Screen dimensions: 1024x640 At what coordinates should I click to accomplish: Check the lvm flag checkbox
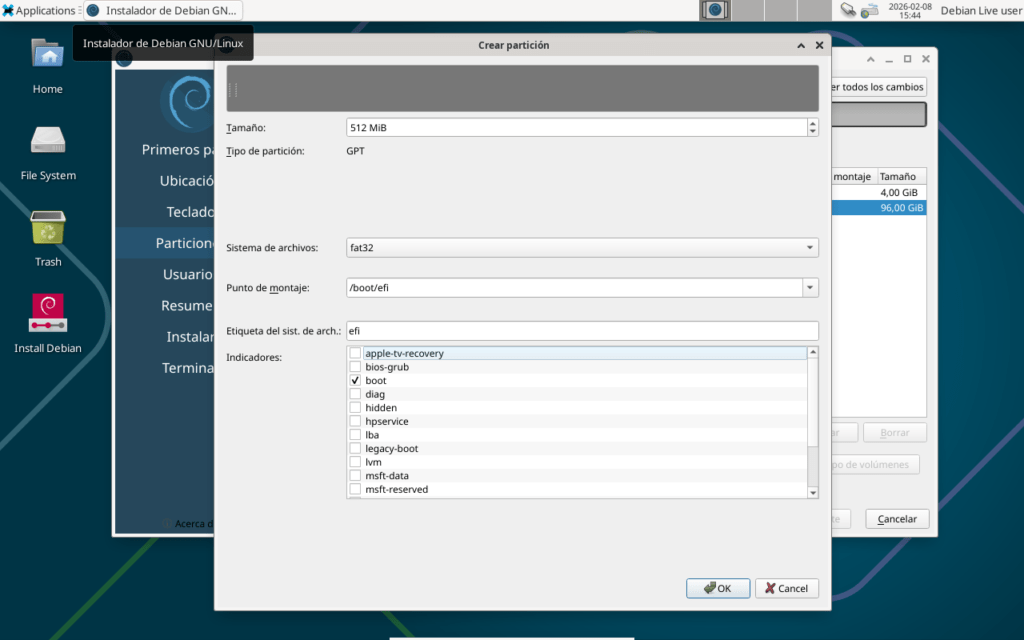(355, 462)
